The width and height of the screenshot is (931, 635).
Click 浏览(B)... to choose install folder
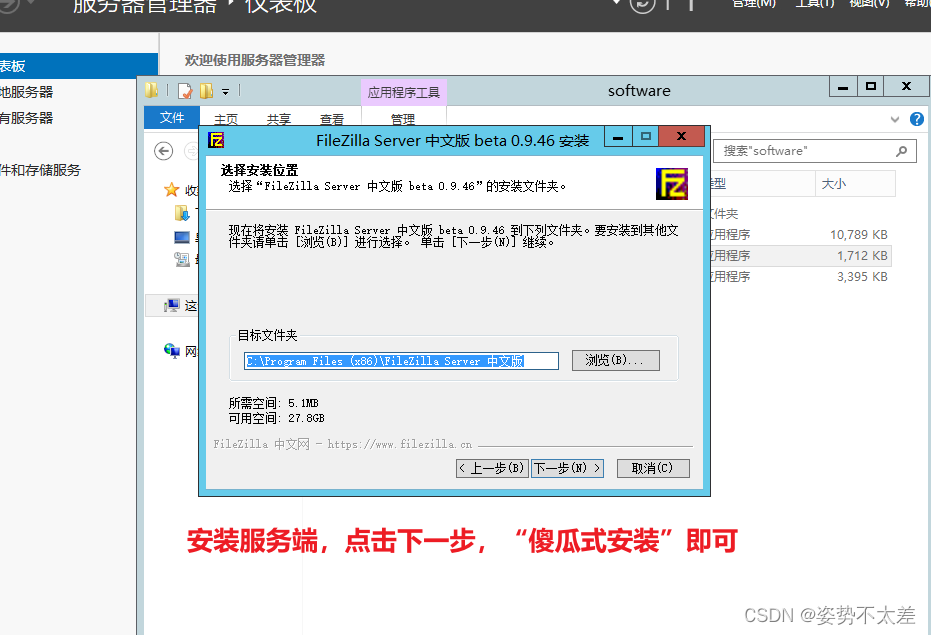616,360
